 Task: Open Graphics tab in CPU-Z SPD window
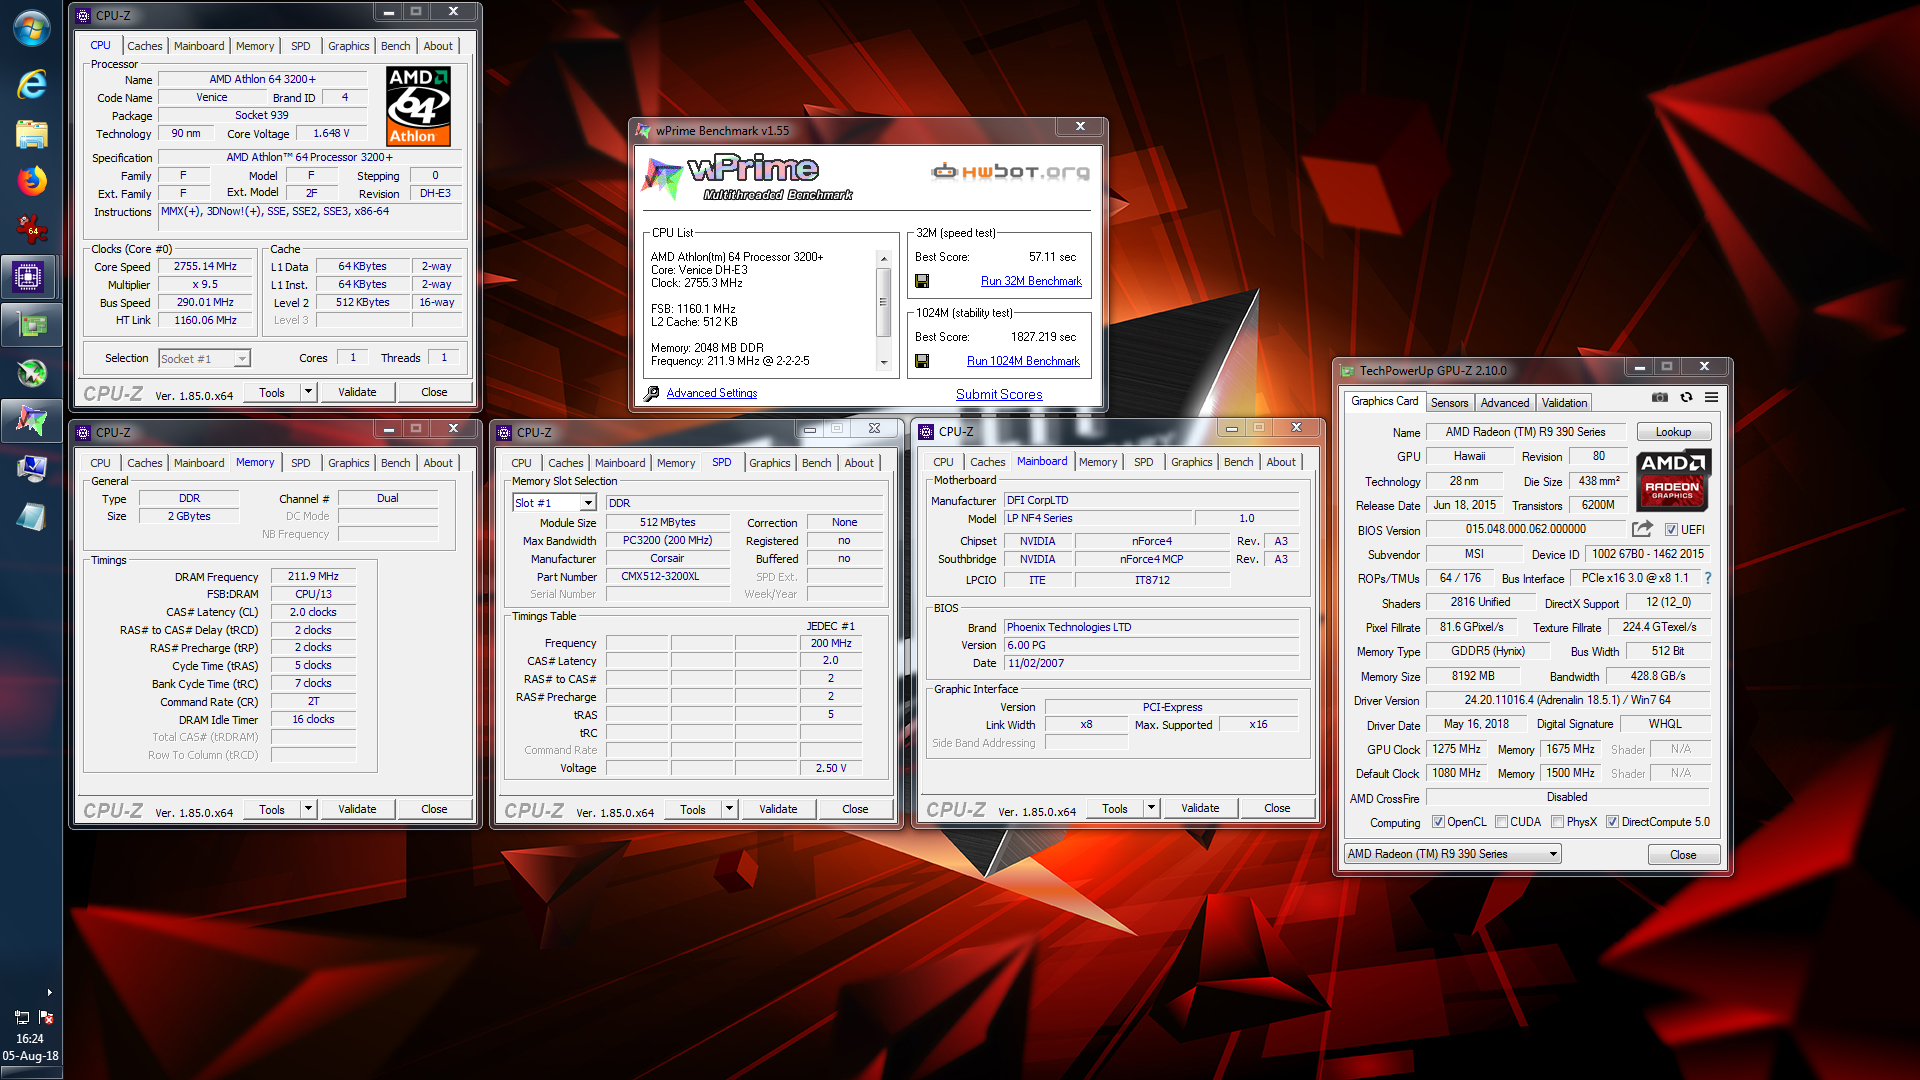coord(769,463)
